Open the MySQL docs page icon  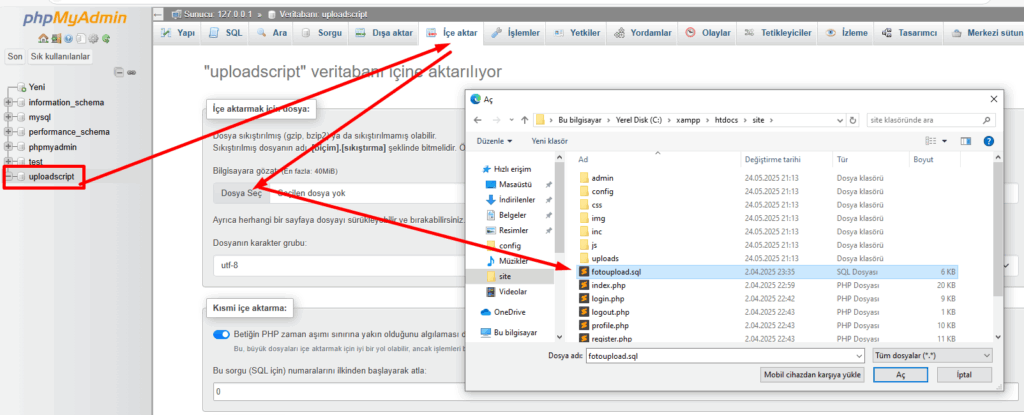pyautogui.click(x=80, y=39)
